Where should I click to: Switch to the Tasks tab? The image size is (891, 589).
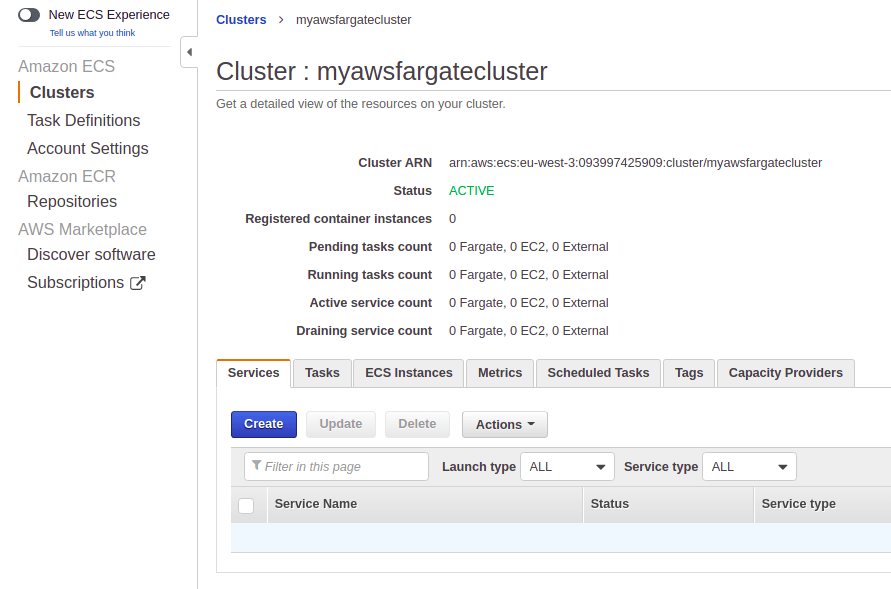[322, 373]
